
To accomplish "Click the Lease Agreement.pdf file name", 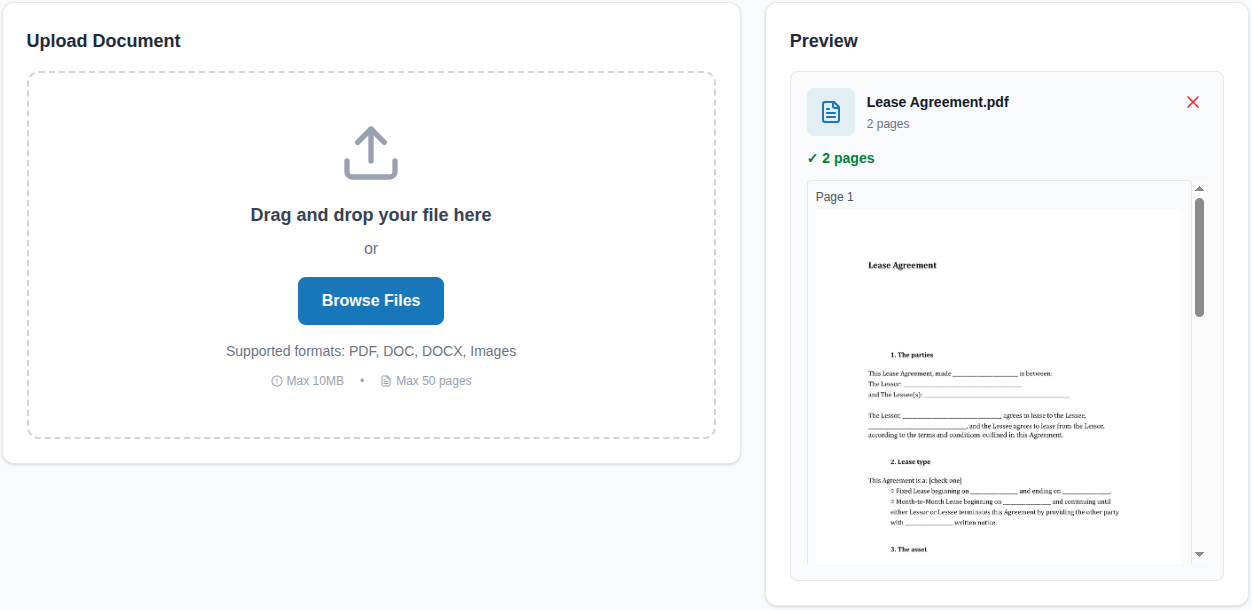I will tap(938, 102).
